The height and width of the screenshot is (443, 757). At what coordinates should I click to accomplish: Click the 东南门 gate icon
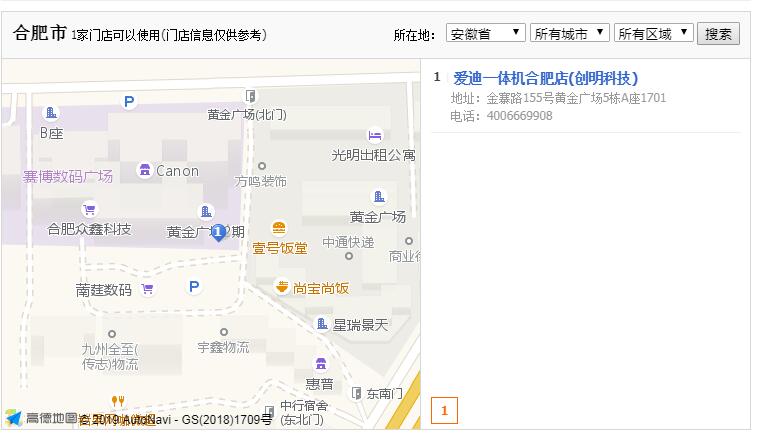[356, 393]
